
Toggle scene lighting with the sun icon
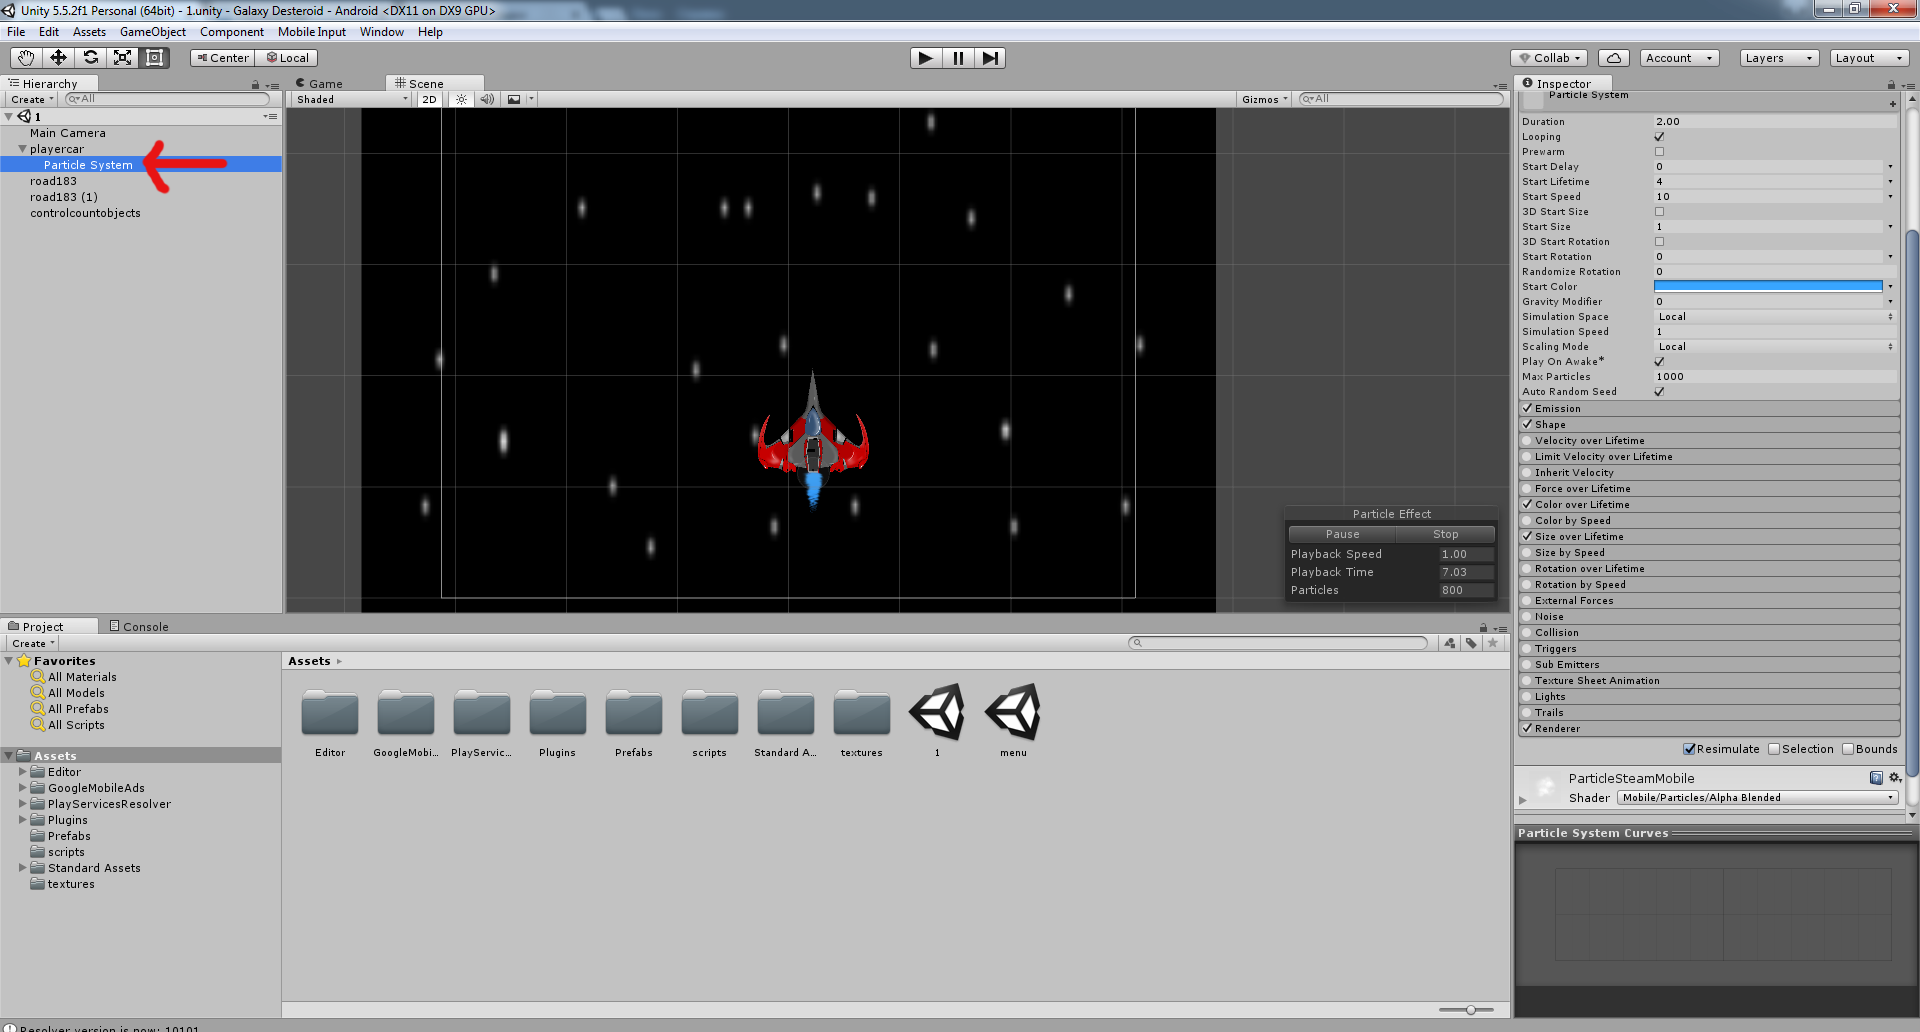point(461,98)
